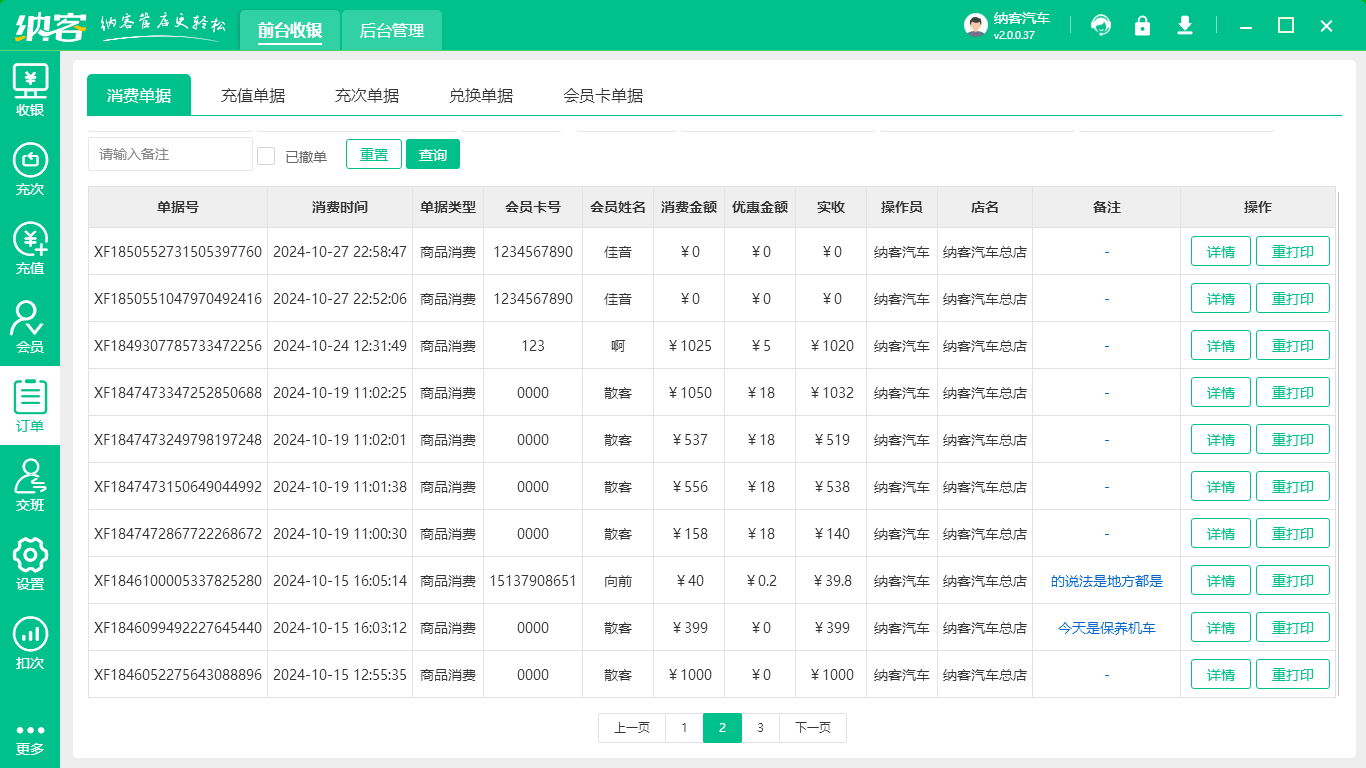Select the 扣次 sidebar icon
Image resolution: width=1366 pixels, height=768 pixels.
(x=30, y=643)
